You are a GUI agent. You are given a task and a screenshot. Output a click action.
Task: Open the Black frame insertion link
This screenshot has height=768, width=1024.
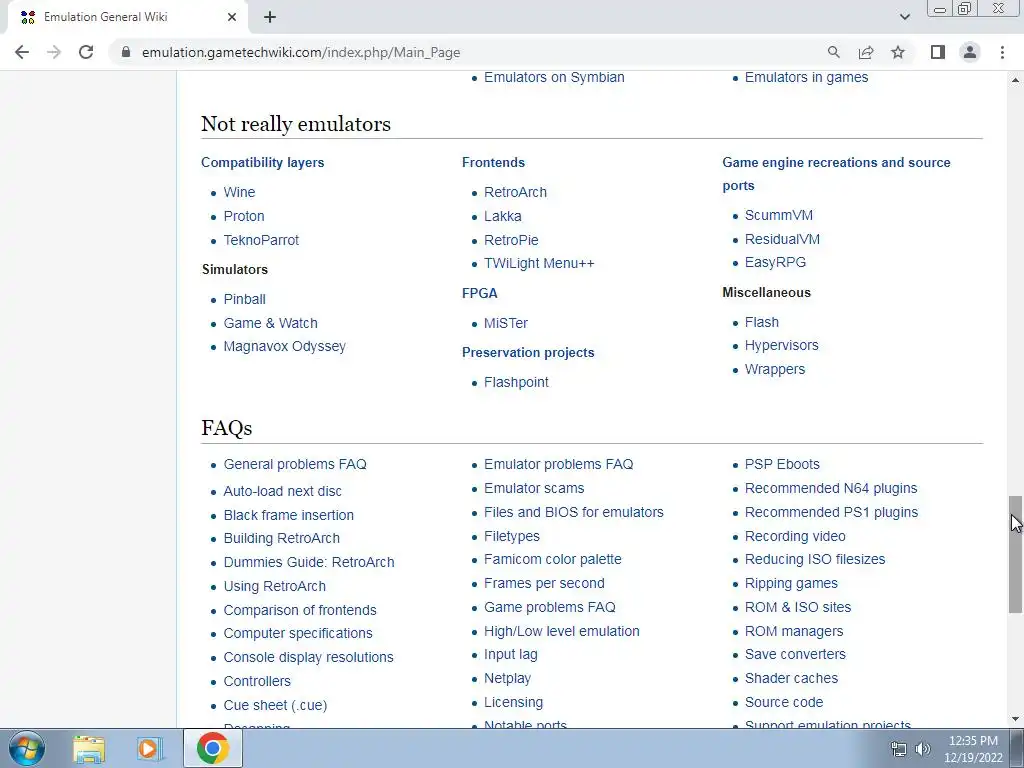tap(288, 515)
